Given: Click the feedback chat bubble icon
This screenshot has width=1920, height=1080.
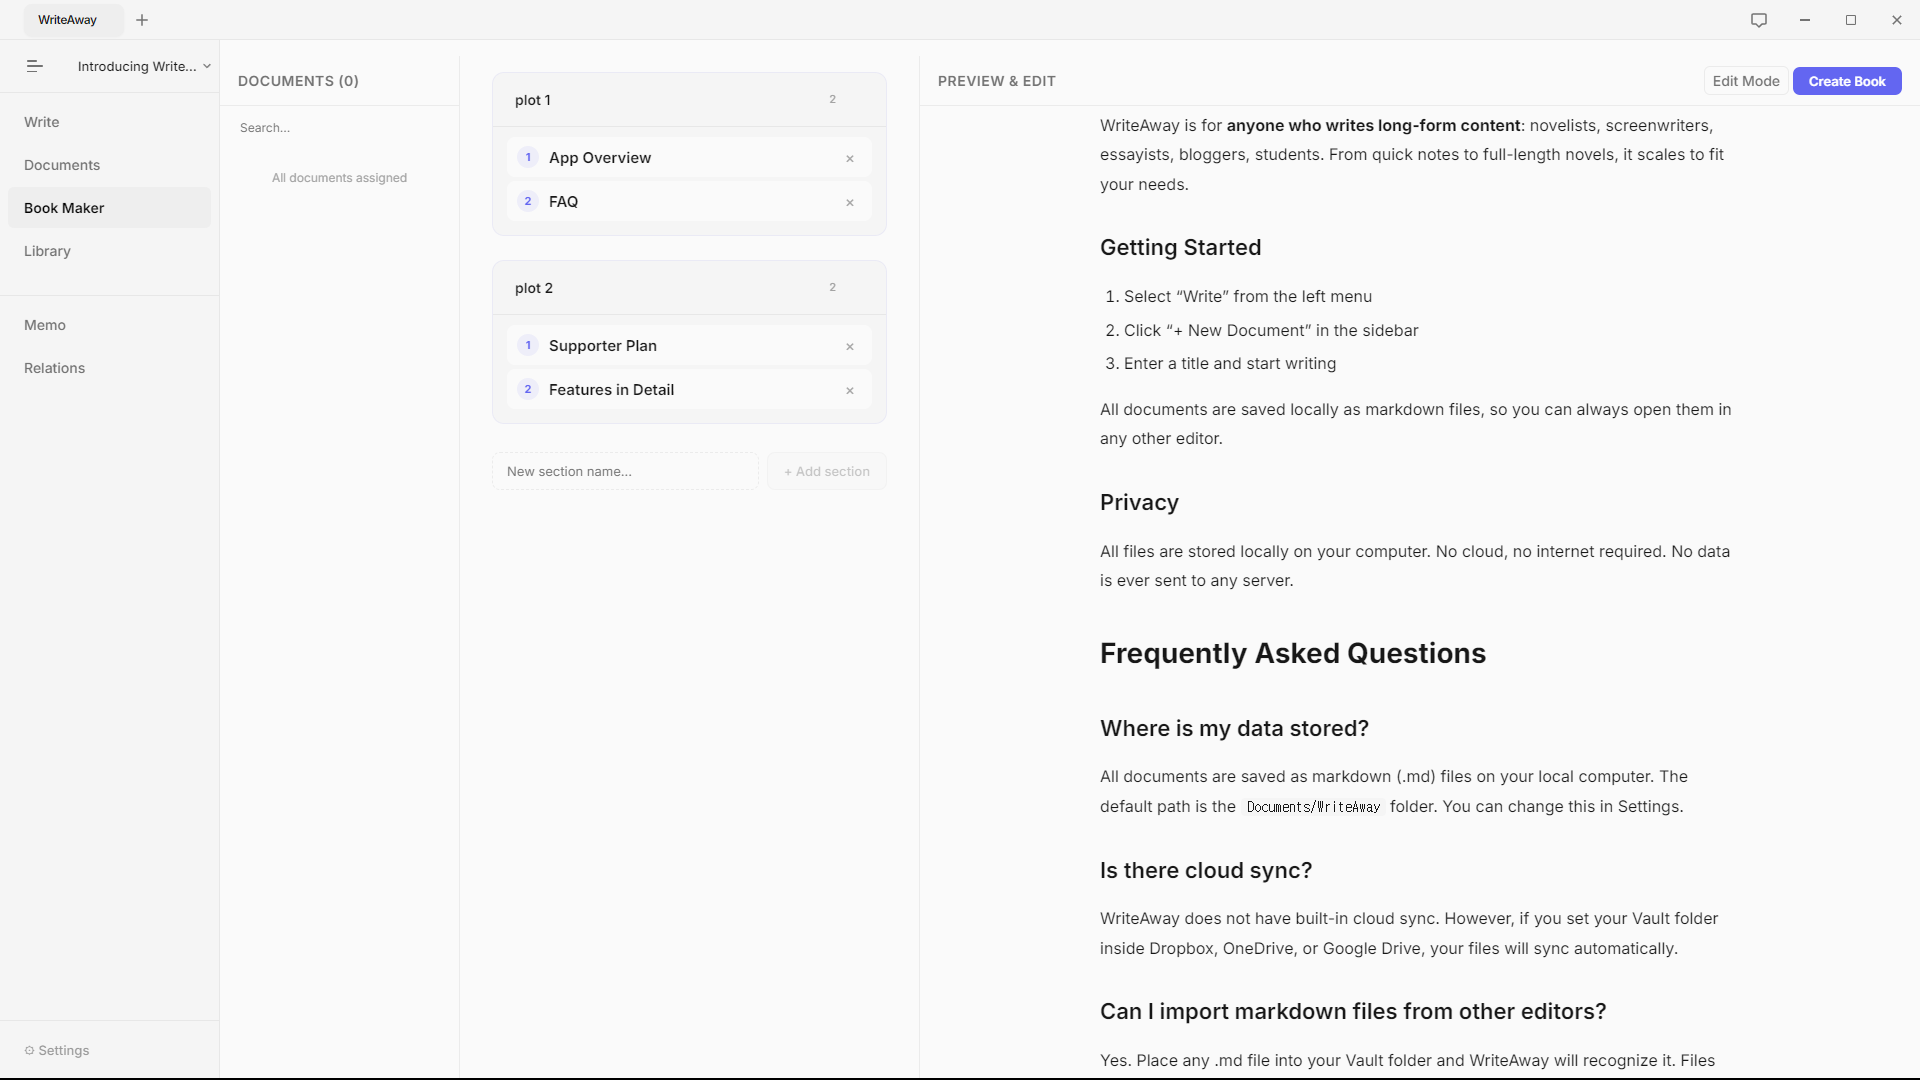Looking at the screenshot, I should coord(1759,20).
